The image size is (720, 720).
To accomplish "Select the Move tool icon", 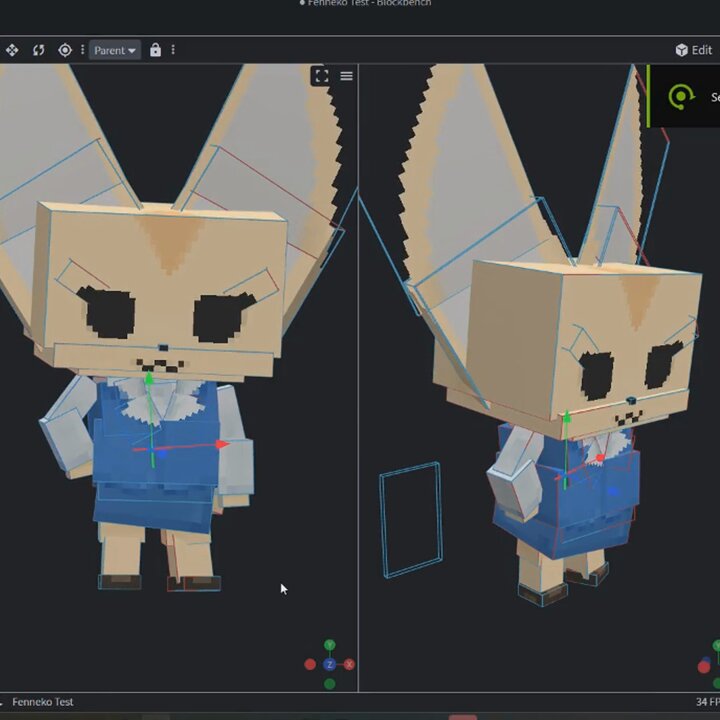I will [x=12, y=50].
